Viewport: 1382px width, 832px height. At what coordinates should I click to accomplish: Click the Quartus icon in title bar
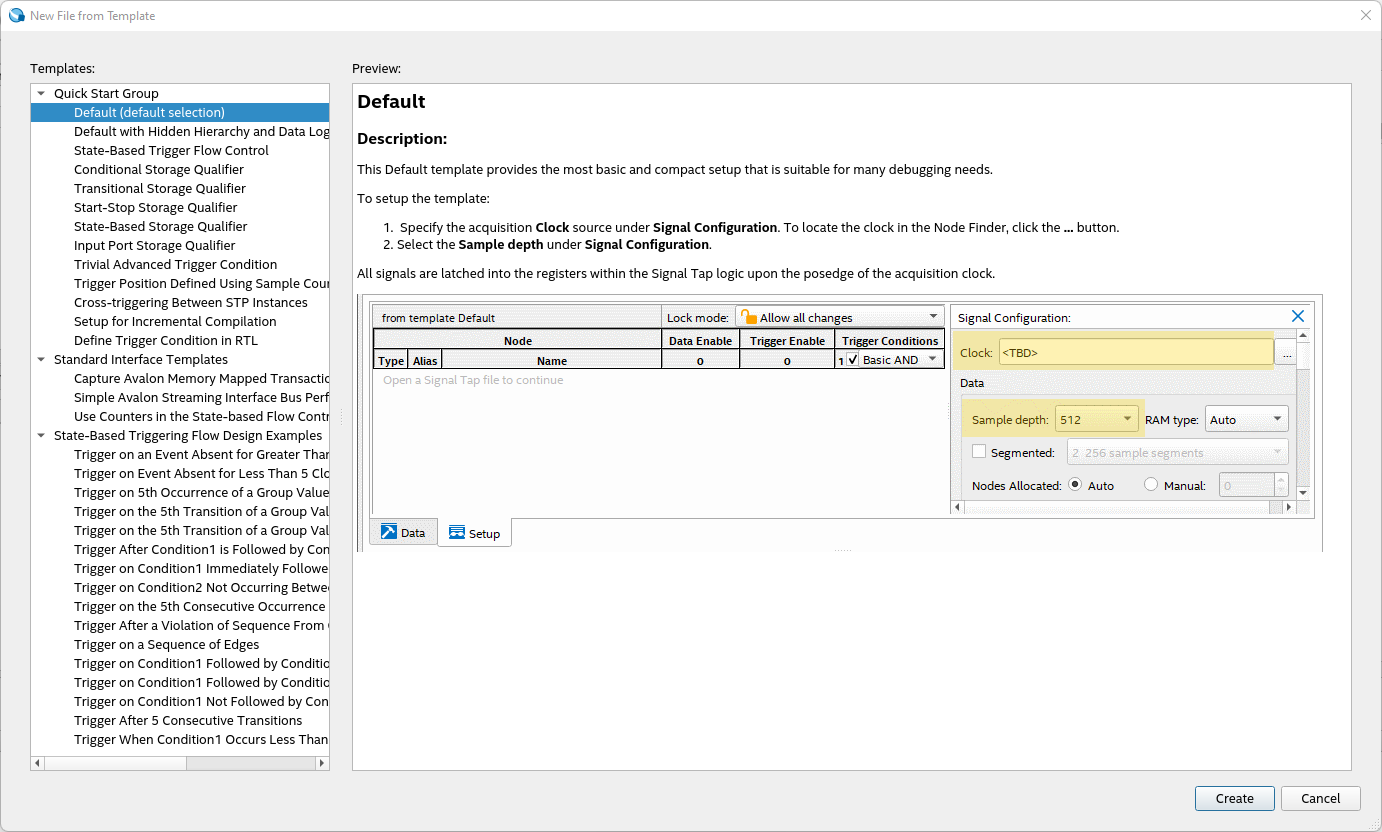[x=16, y=15]
